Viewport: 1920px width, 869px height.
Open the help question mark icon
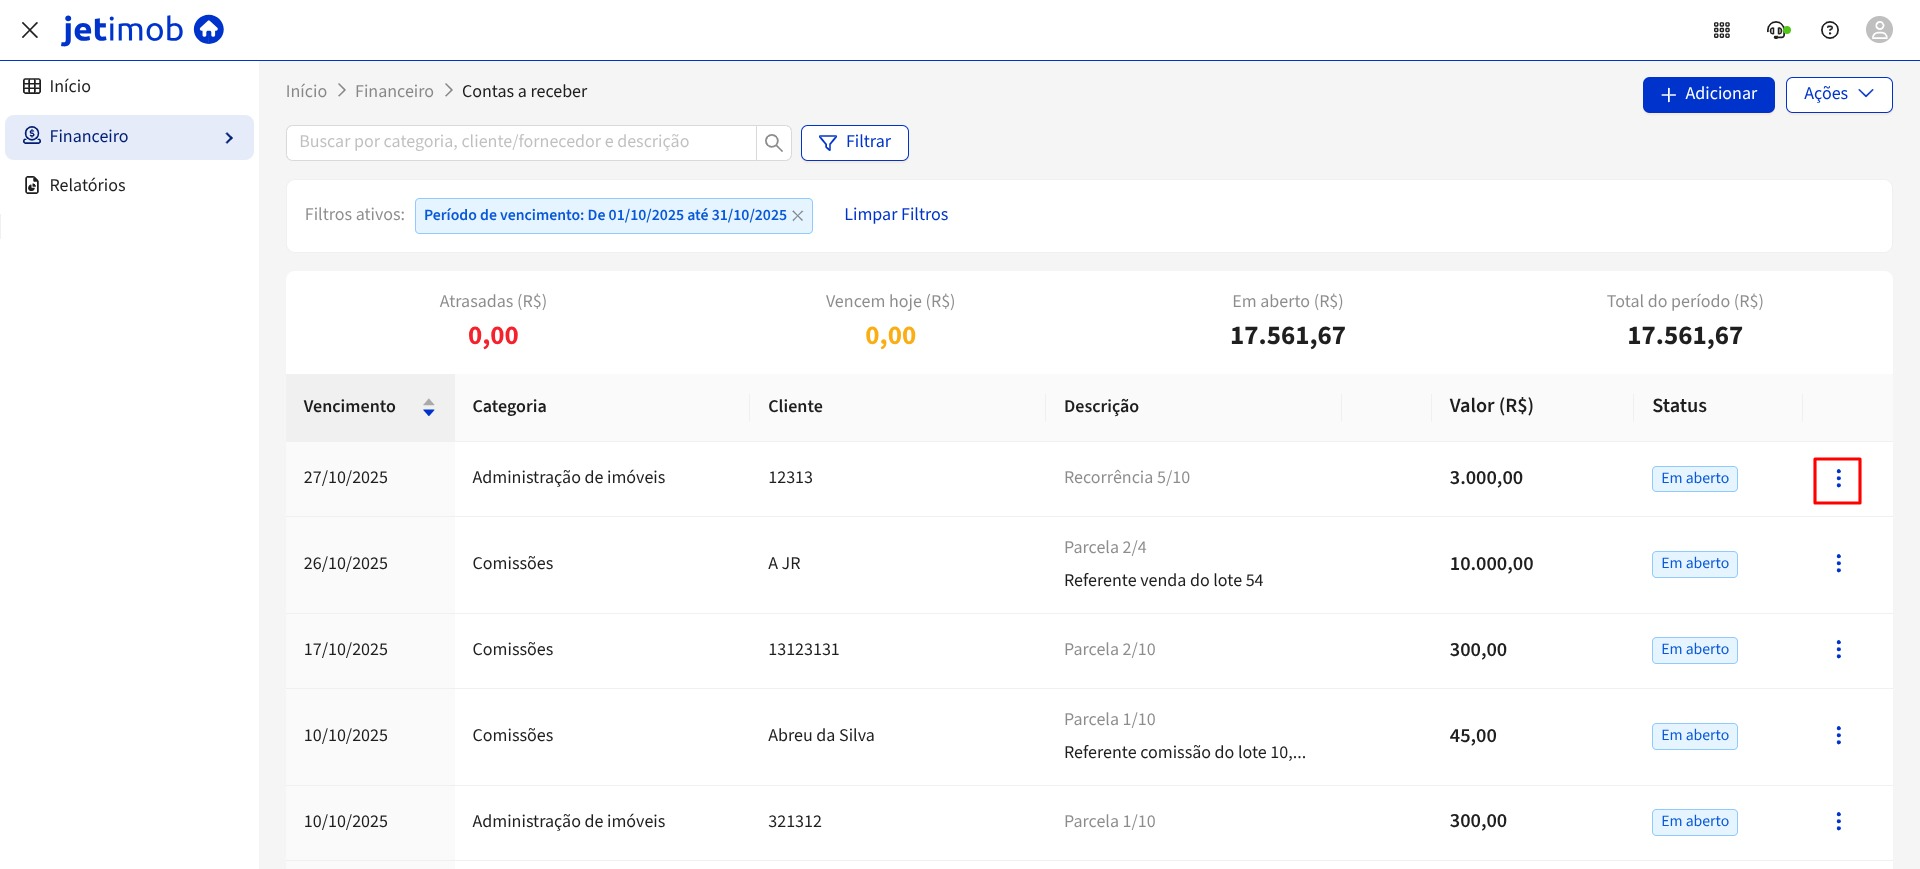pos(1830,30)
